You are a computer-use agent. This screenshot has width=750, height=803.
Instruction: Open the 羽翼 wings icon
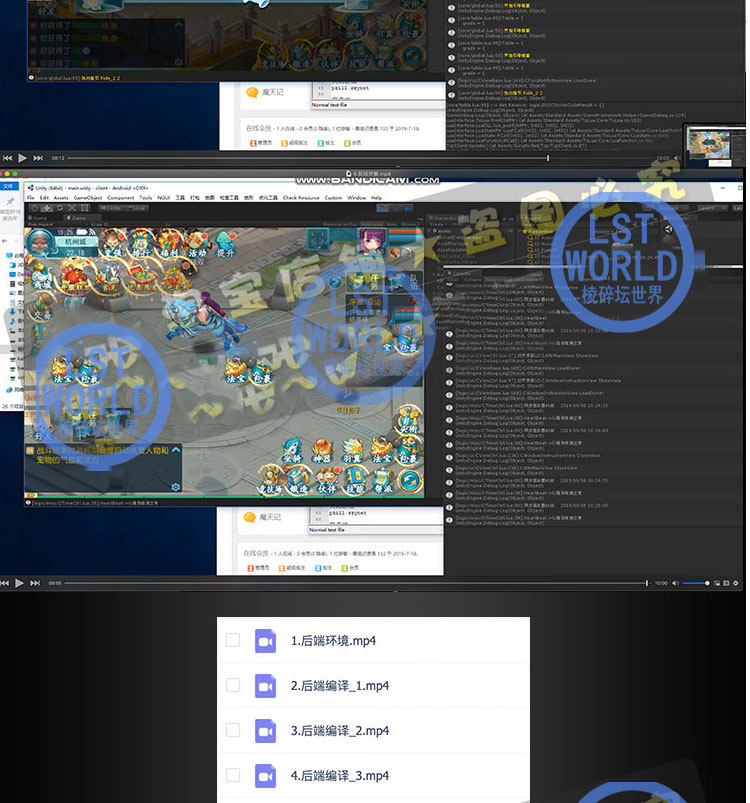coord(352,451)
